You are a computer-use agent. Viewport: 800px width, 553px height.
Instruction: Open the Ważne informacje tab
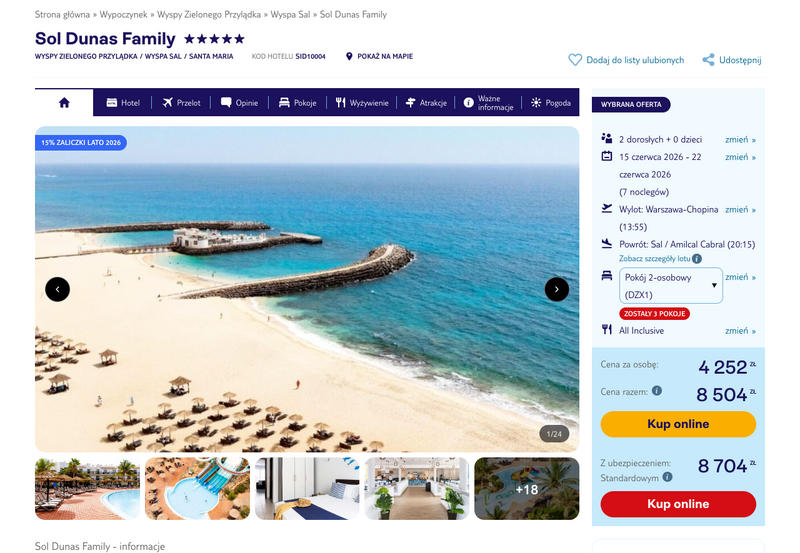point(488,103)
